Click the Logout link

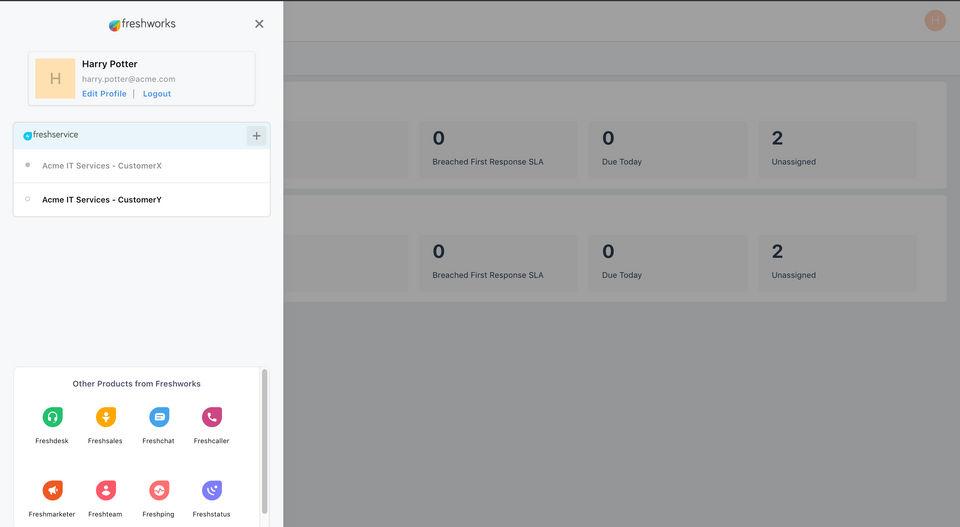pos(157,94)
